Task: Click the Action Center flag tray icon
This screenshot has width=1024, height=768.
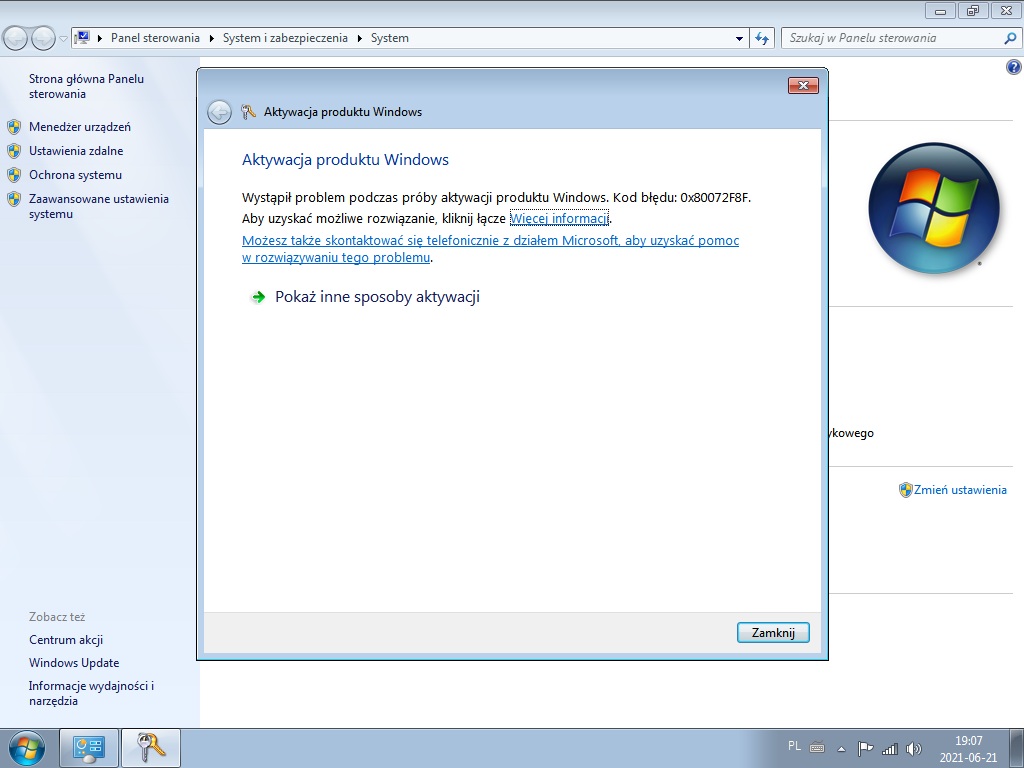Action: pos(866,748)
